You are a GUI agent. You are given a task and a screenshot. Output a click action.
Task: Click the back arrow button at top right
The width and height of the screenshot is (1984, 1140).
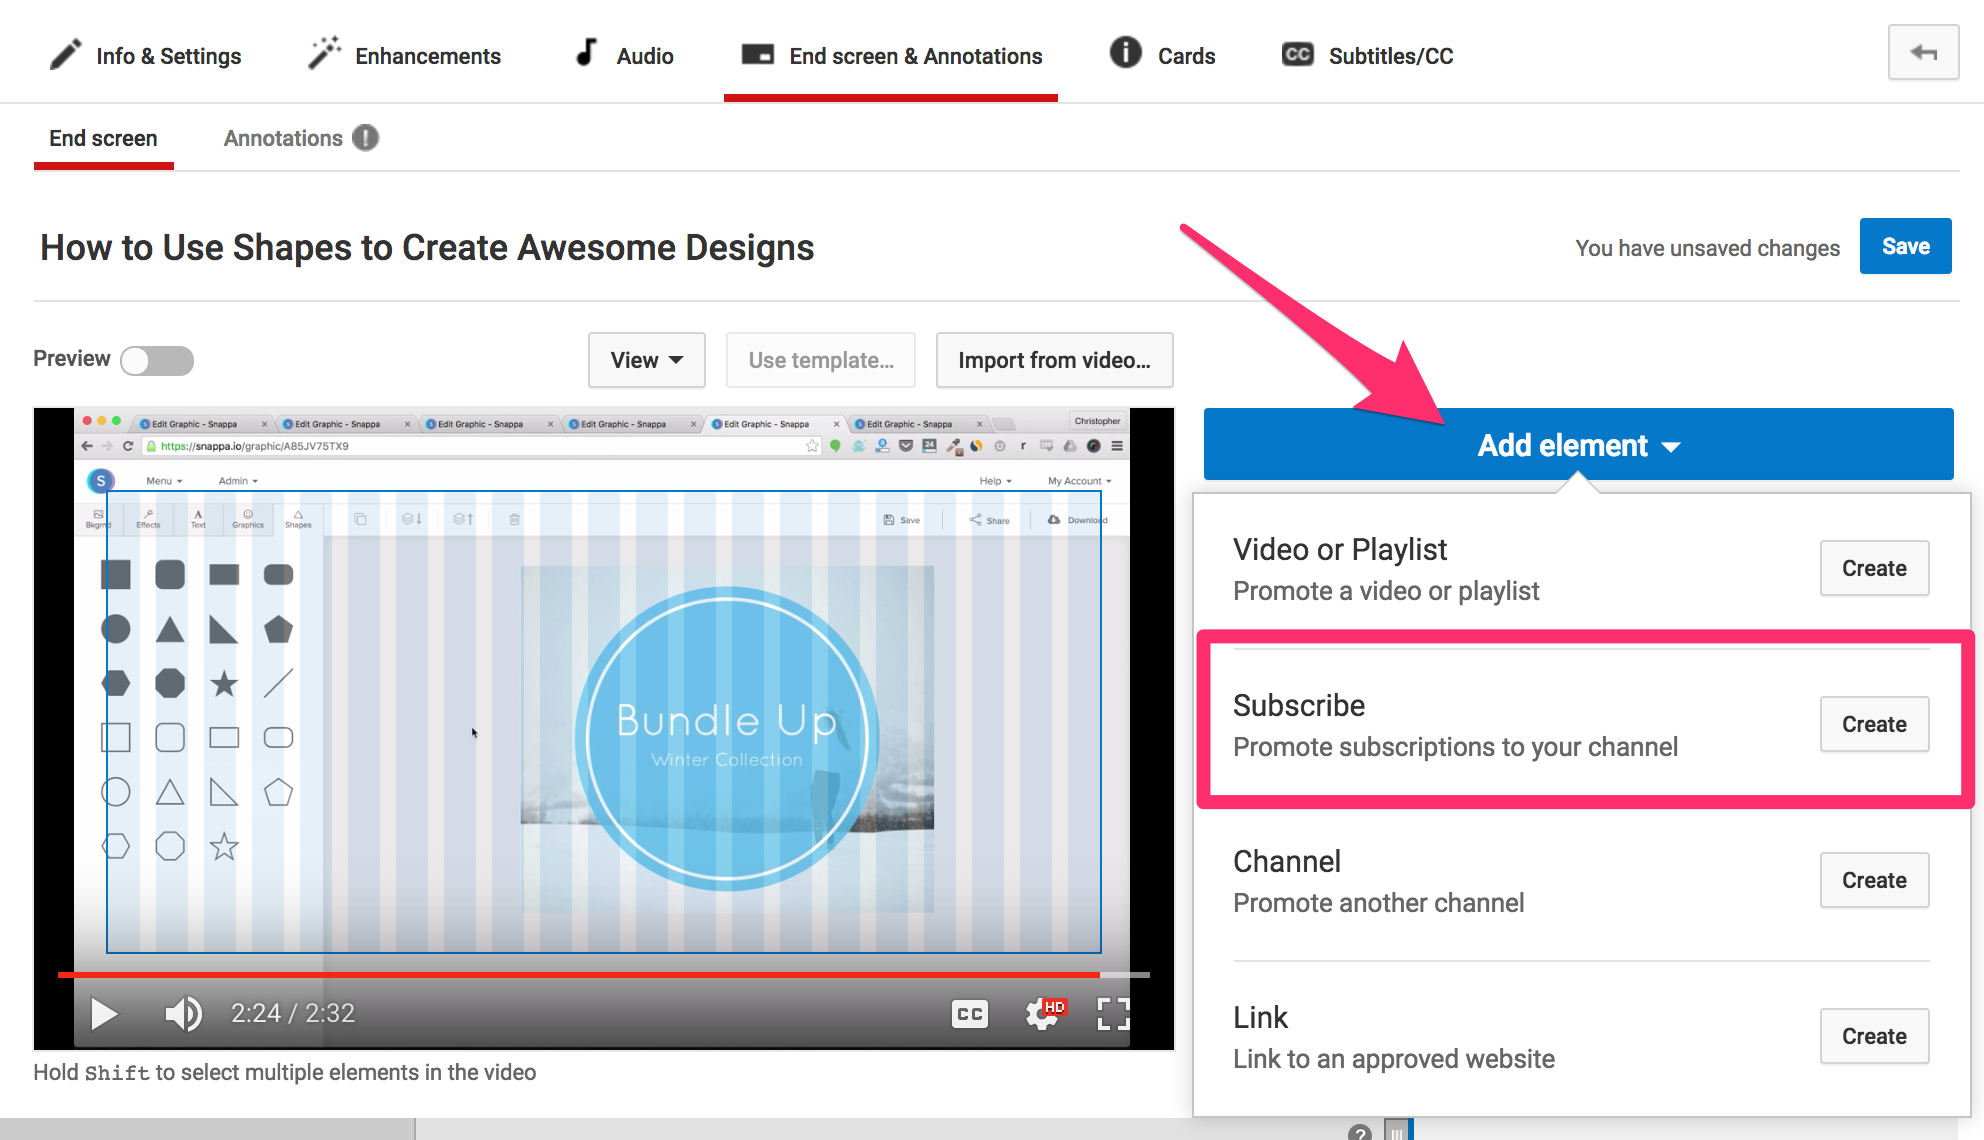[1923, 52]
